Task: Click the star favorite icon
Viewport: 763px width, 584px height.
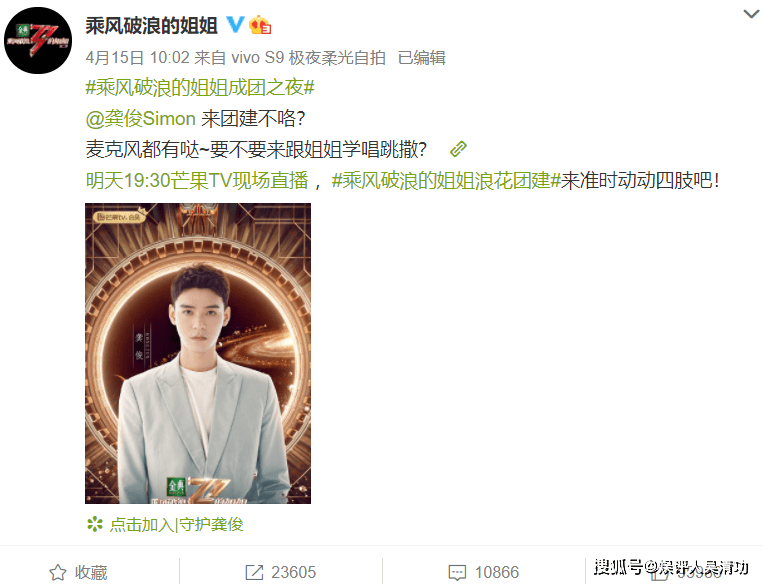Action: 58,572
